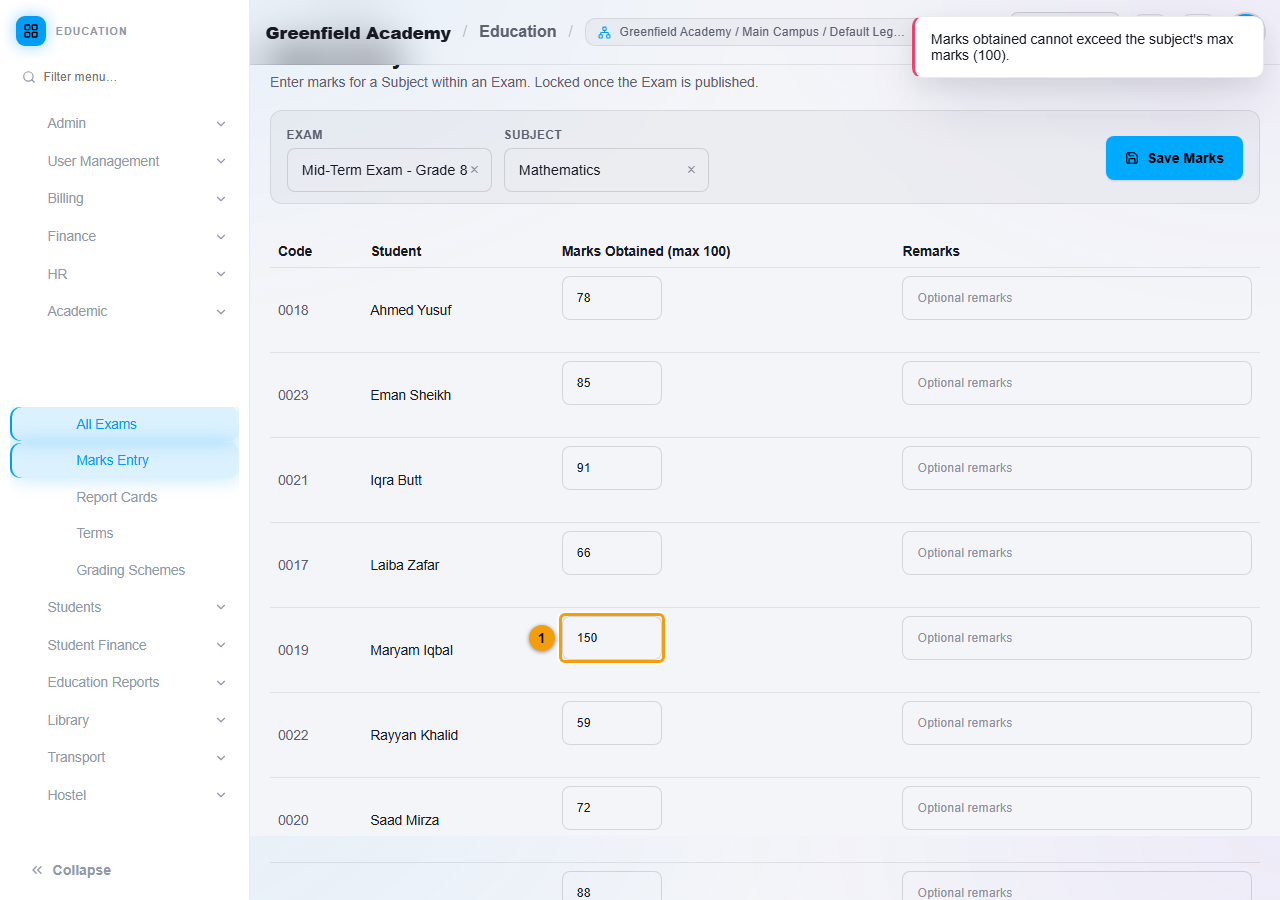Image resolution: width=1280 pixels, height=900 pixels.
Task: Click the Education breadcrumb link
Action: (x=517, y=32)
